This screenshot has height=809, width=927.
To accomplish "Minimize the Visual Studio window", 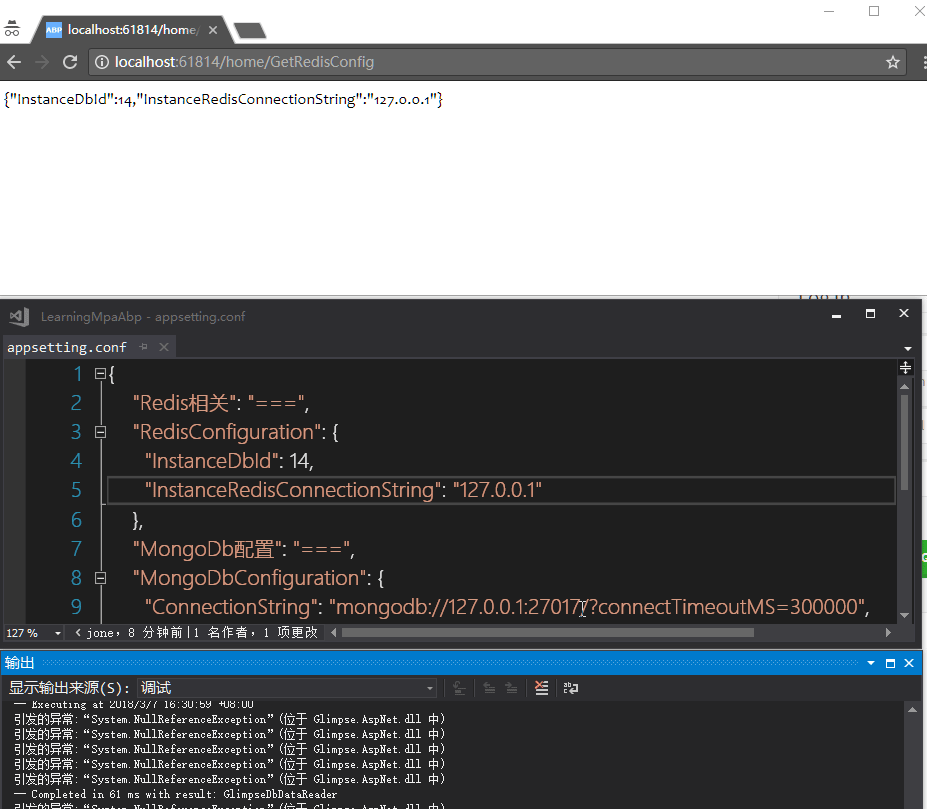I will (836, 315).
